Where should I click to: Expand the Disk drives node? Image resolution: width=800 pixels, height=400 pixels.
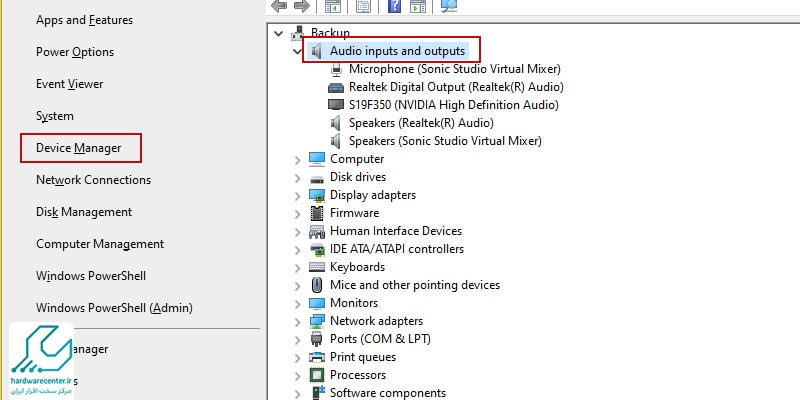pos(297,178)
